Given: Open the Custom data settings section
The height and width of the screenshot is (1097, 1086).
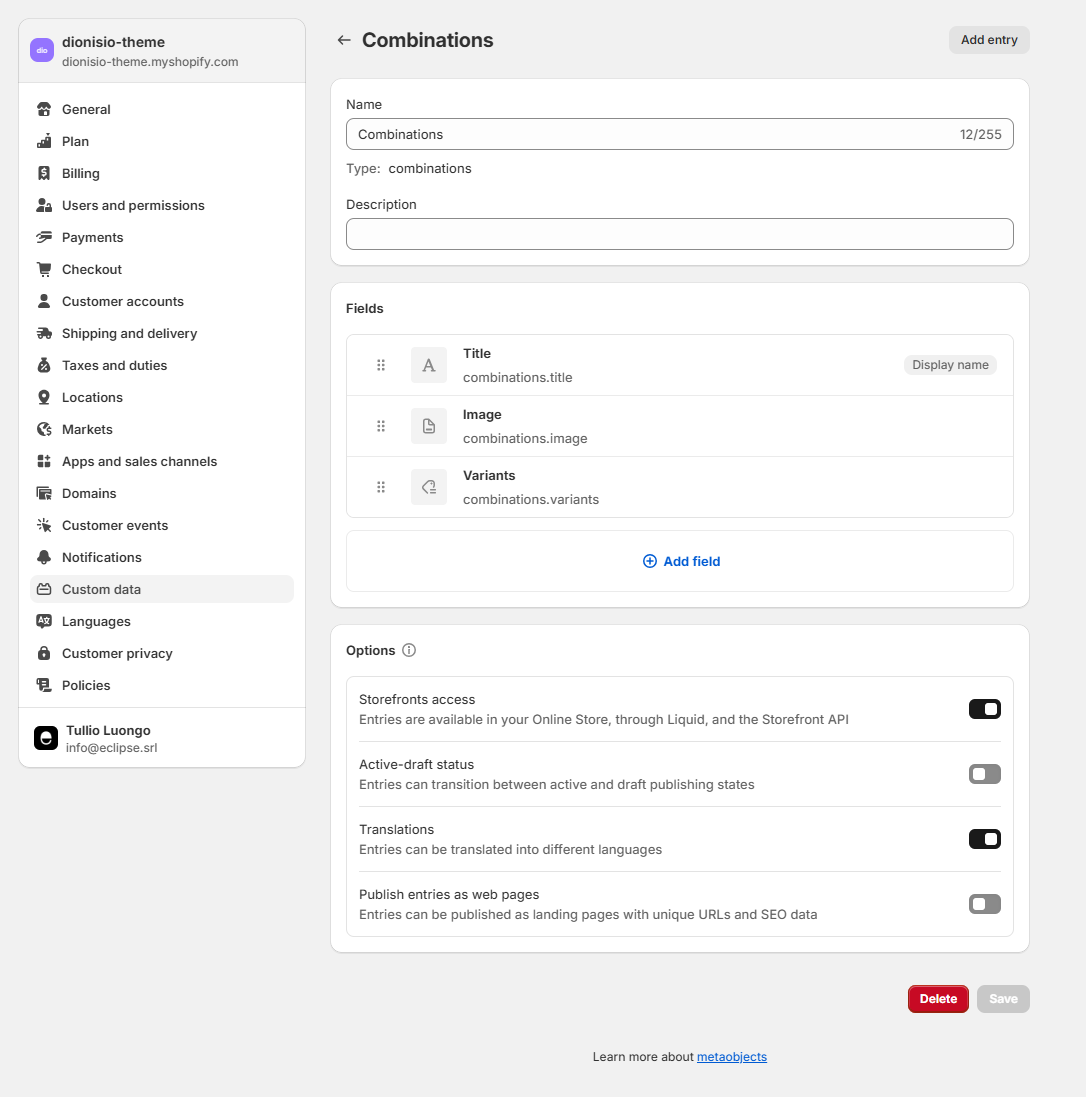Looking at the screenshot, I should click(101, 589).
